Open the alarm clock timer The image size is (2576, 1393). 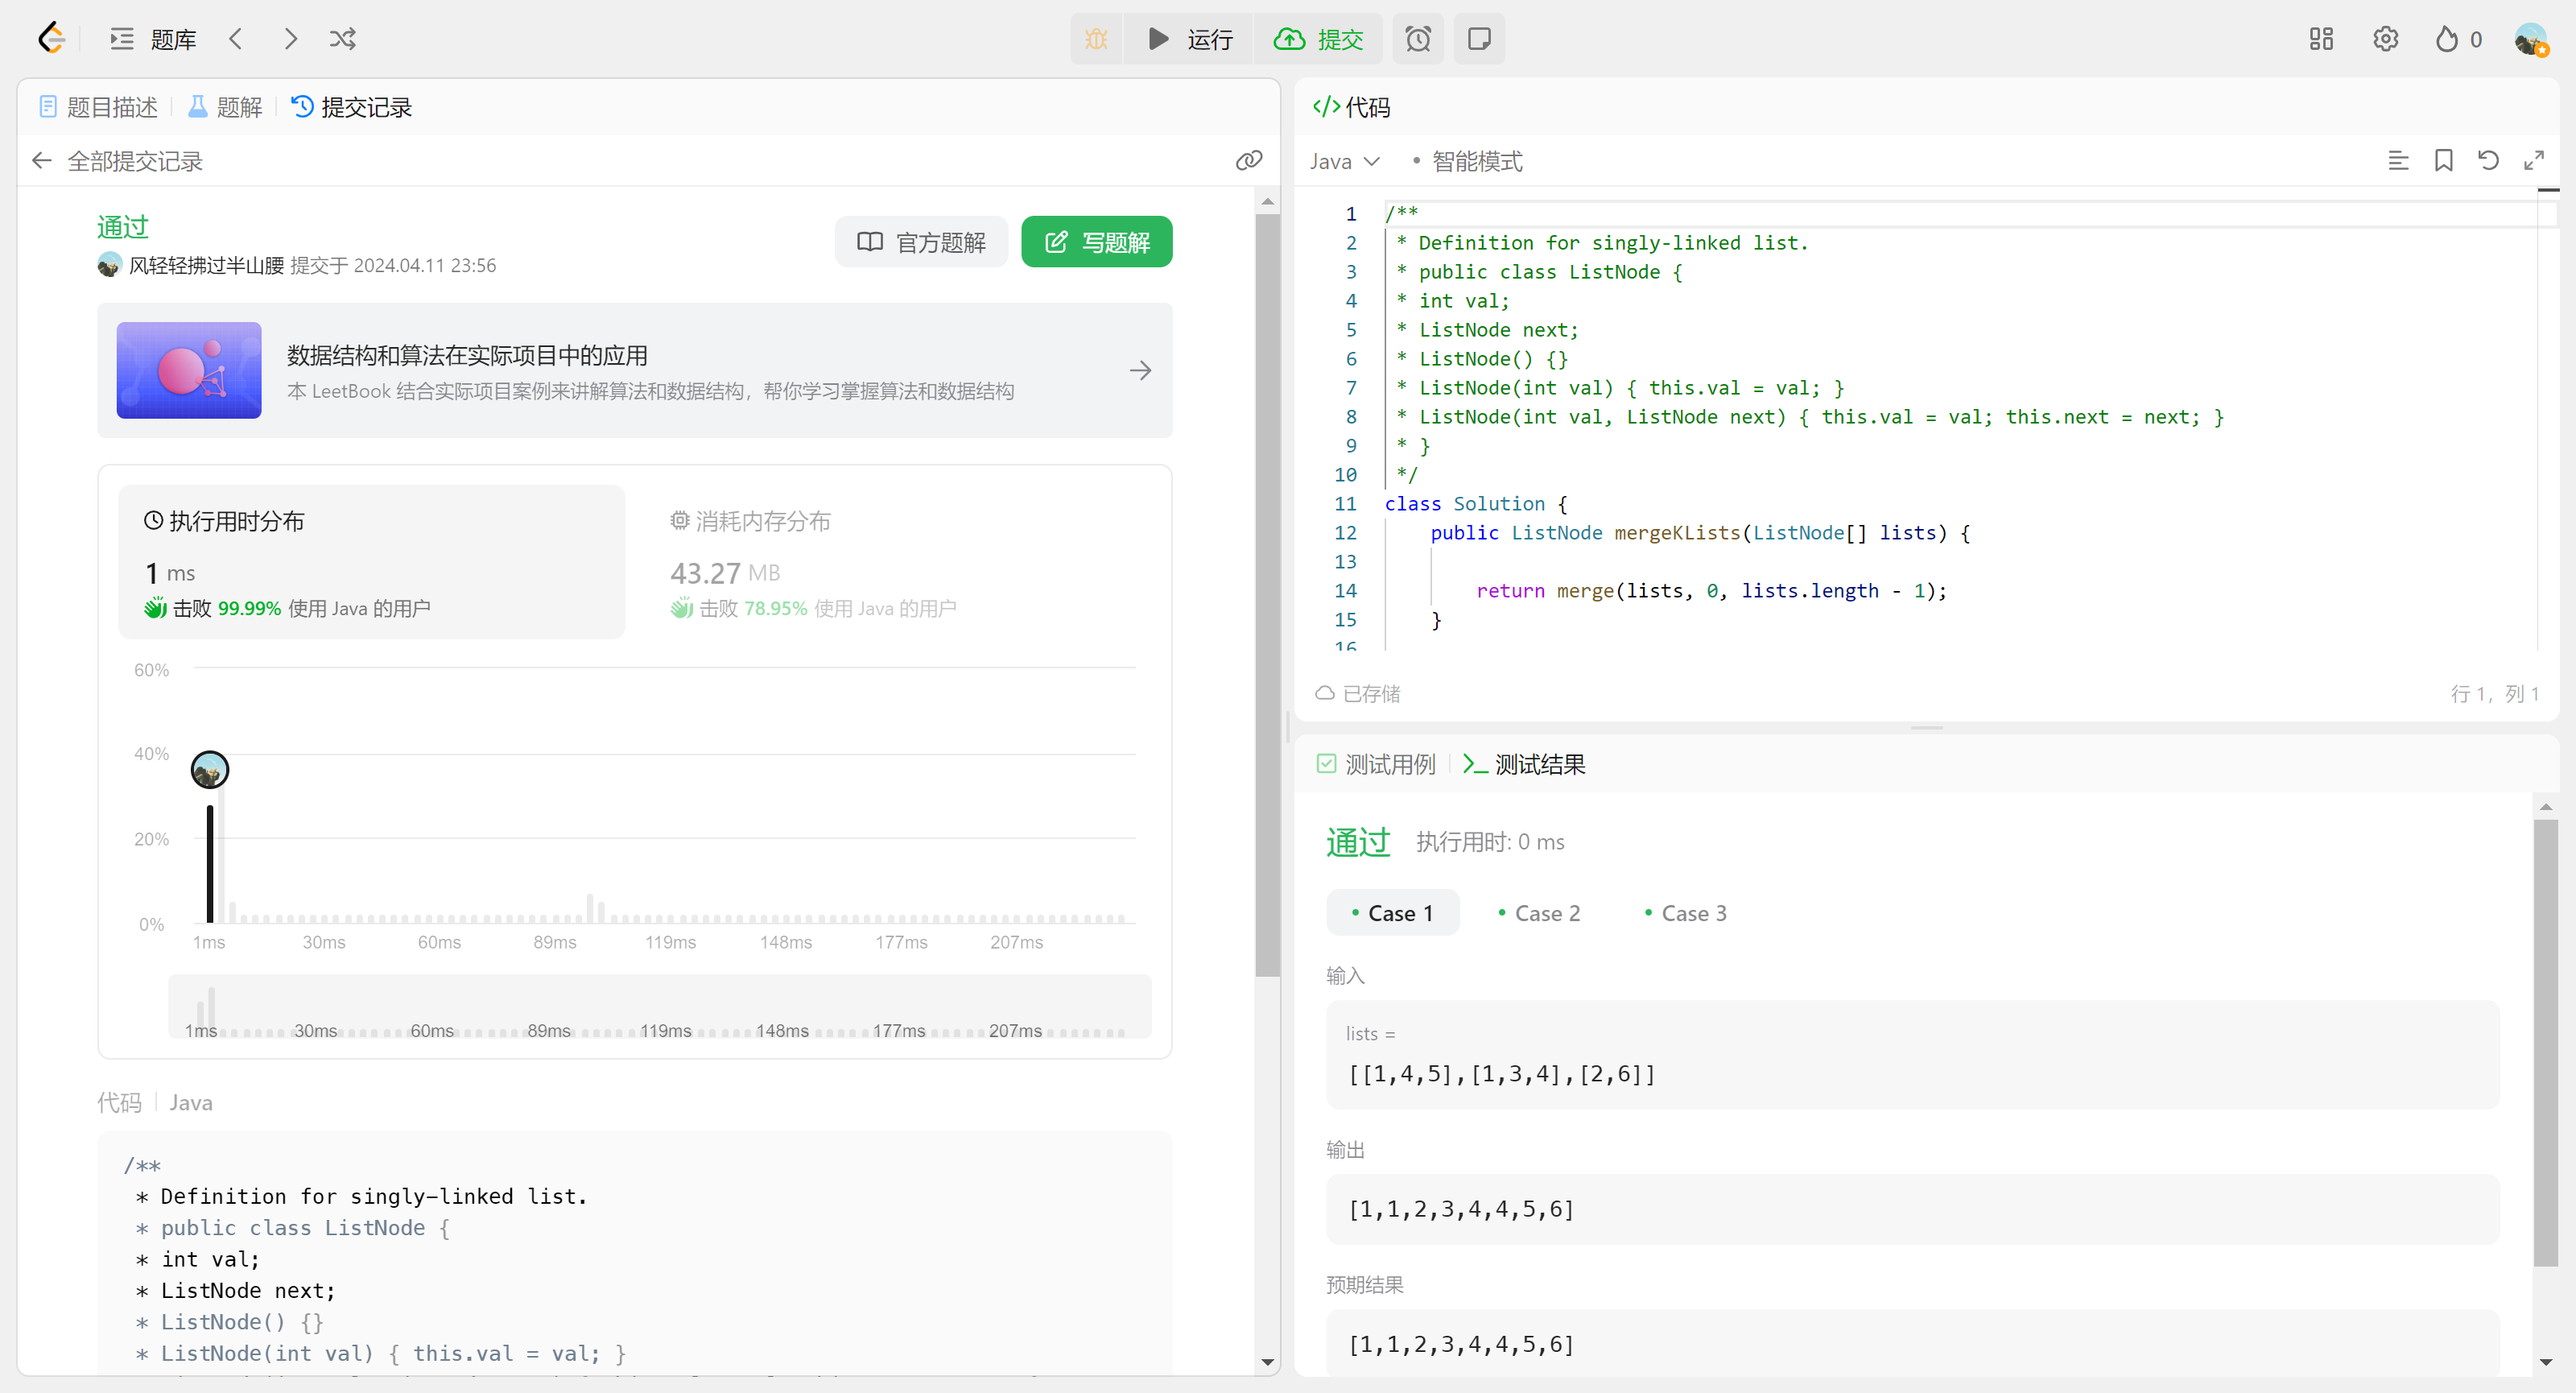coord(1418,39)
